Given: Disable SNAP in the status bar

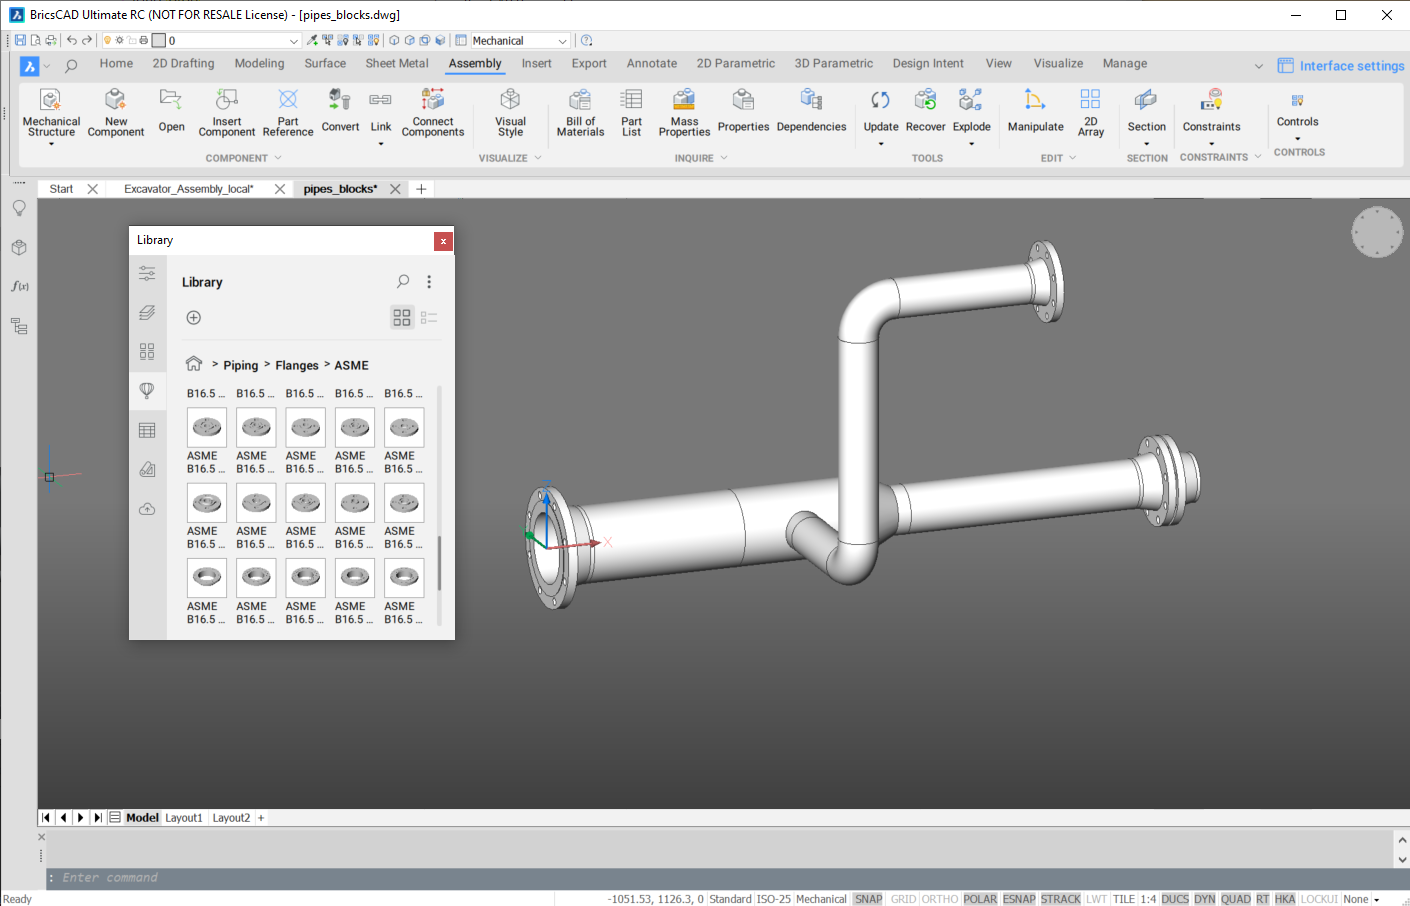Looking at the screenshot, I should [868, 899].
